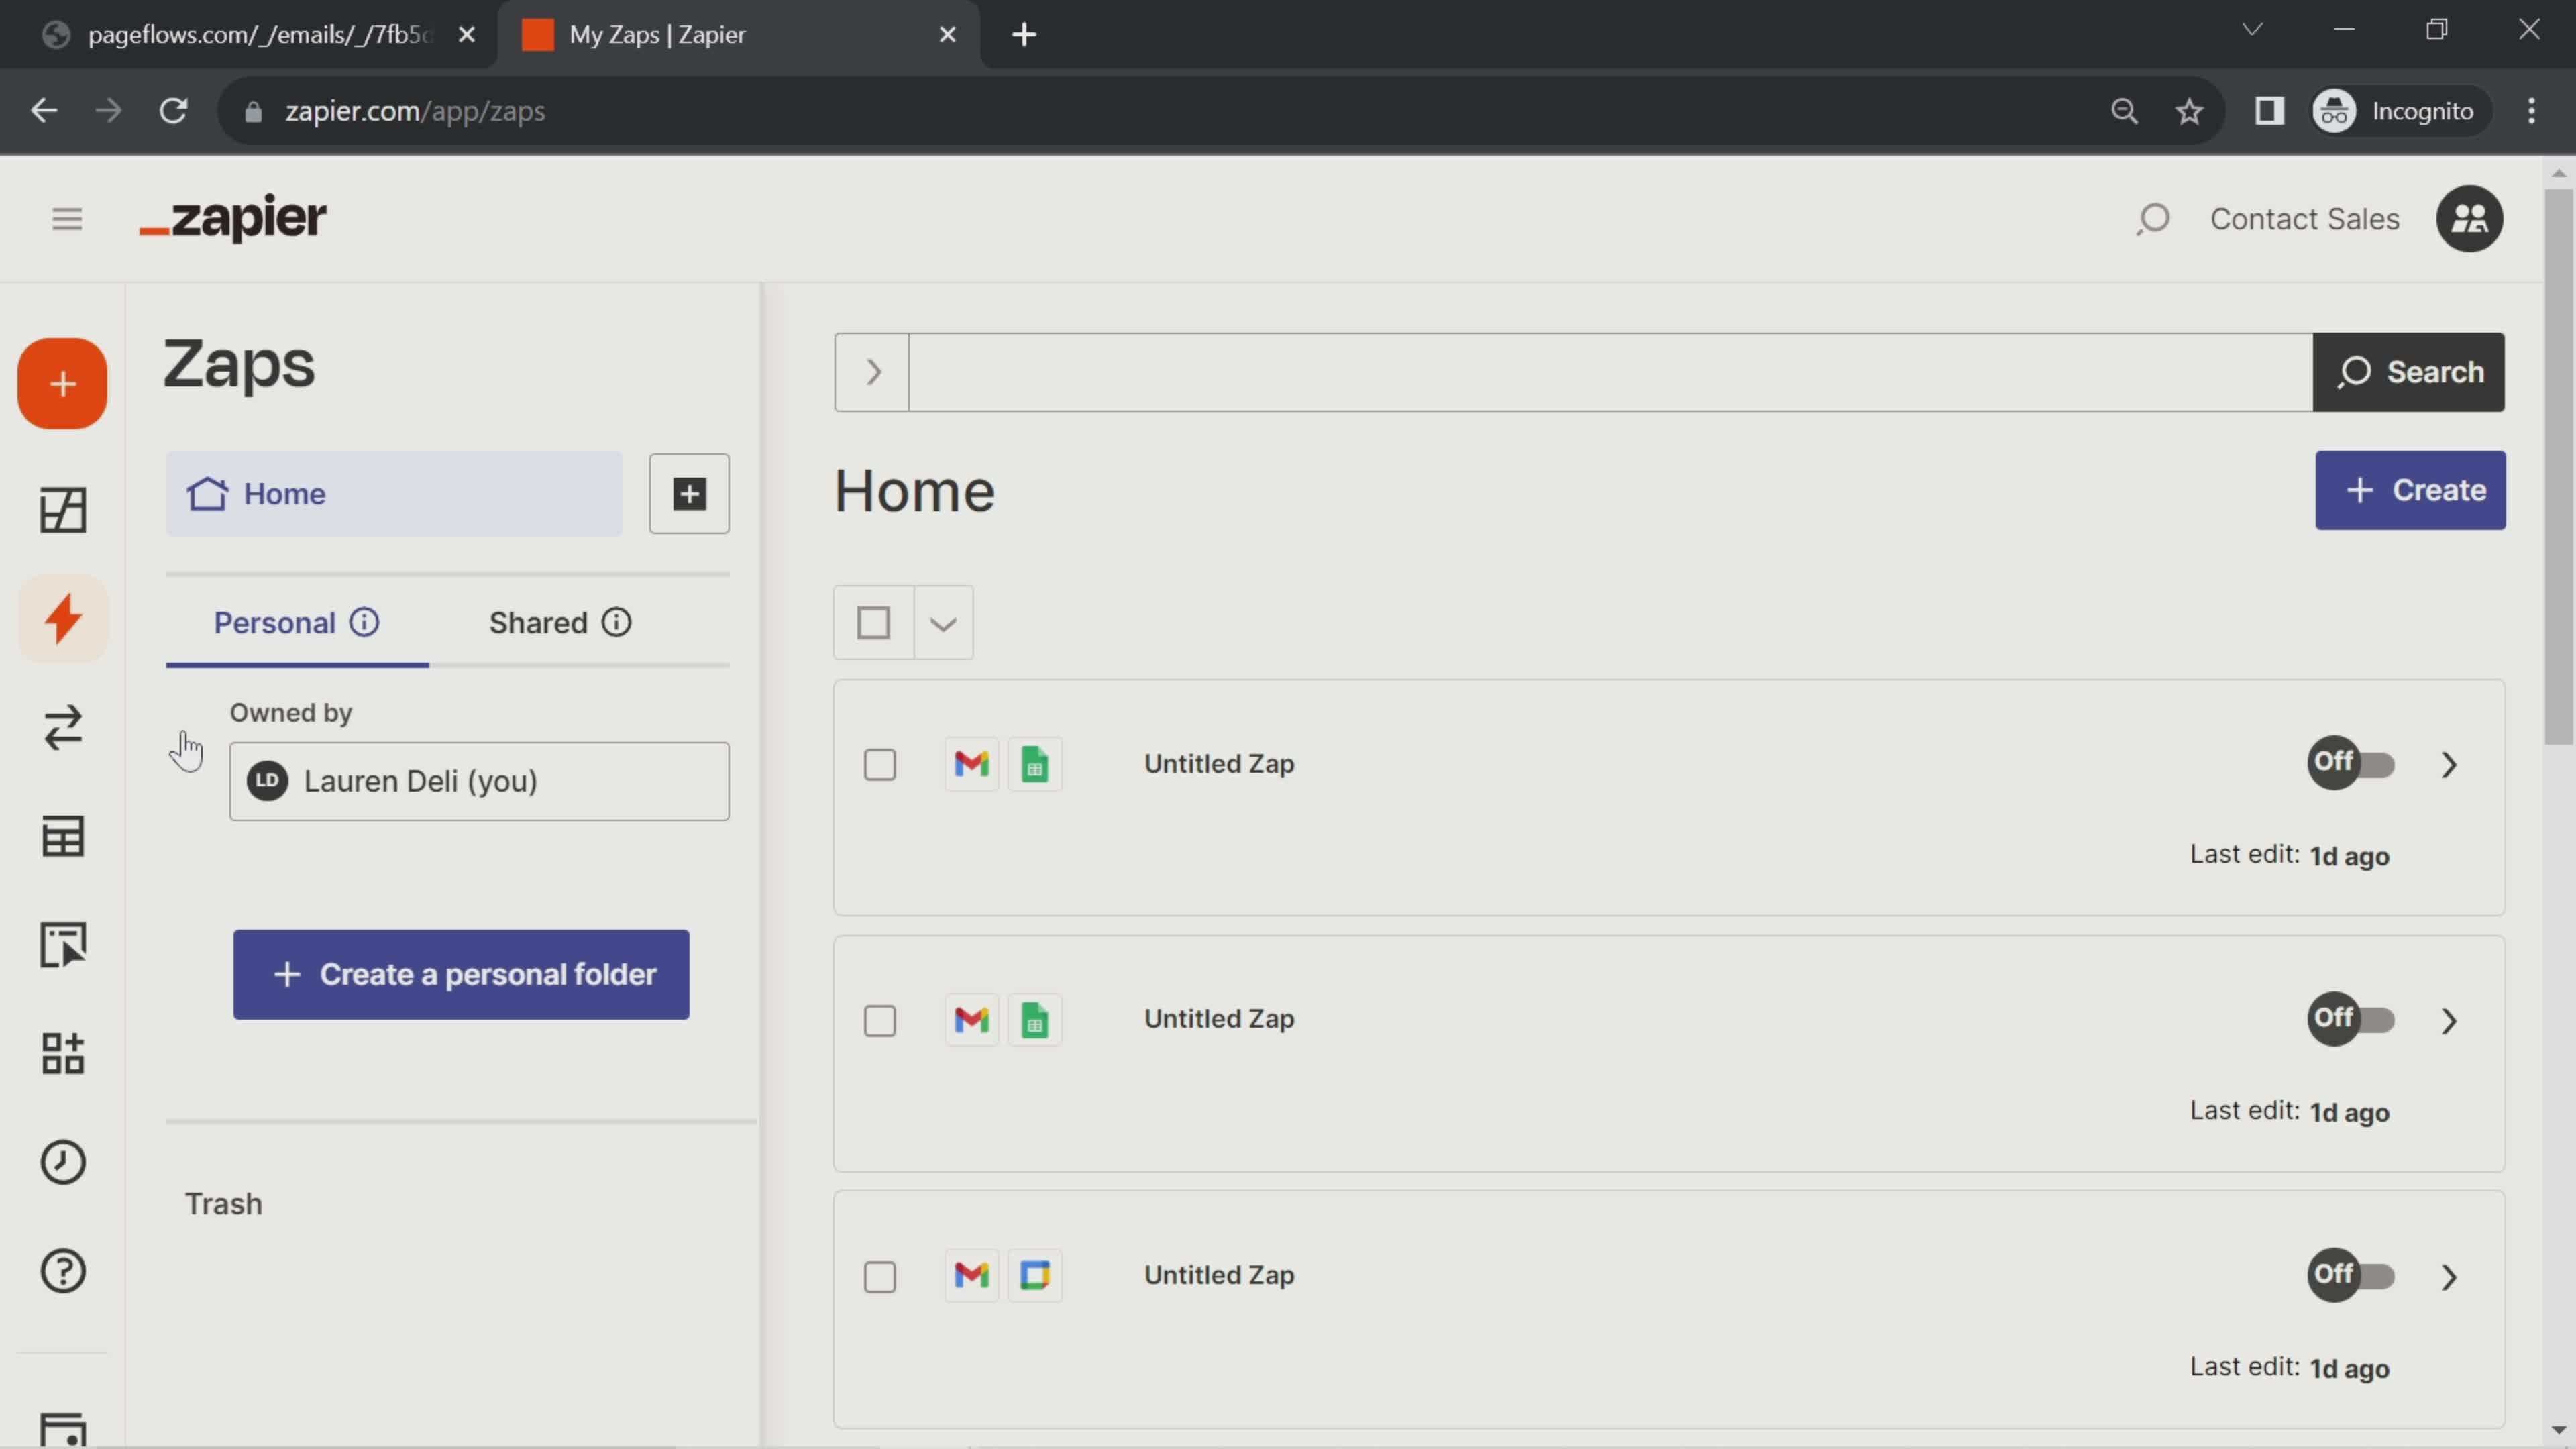Click the Create a personal folder button
This screenshot has width=2576, height=1449.
pos(462,975)
